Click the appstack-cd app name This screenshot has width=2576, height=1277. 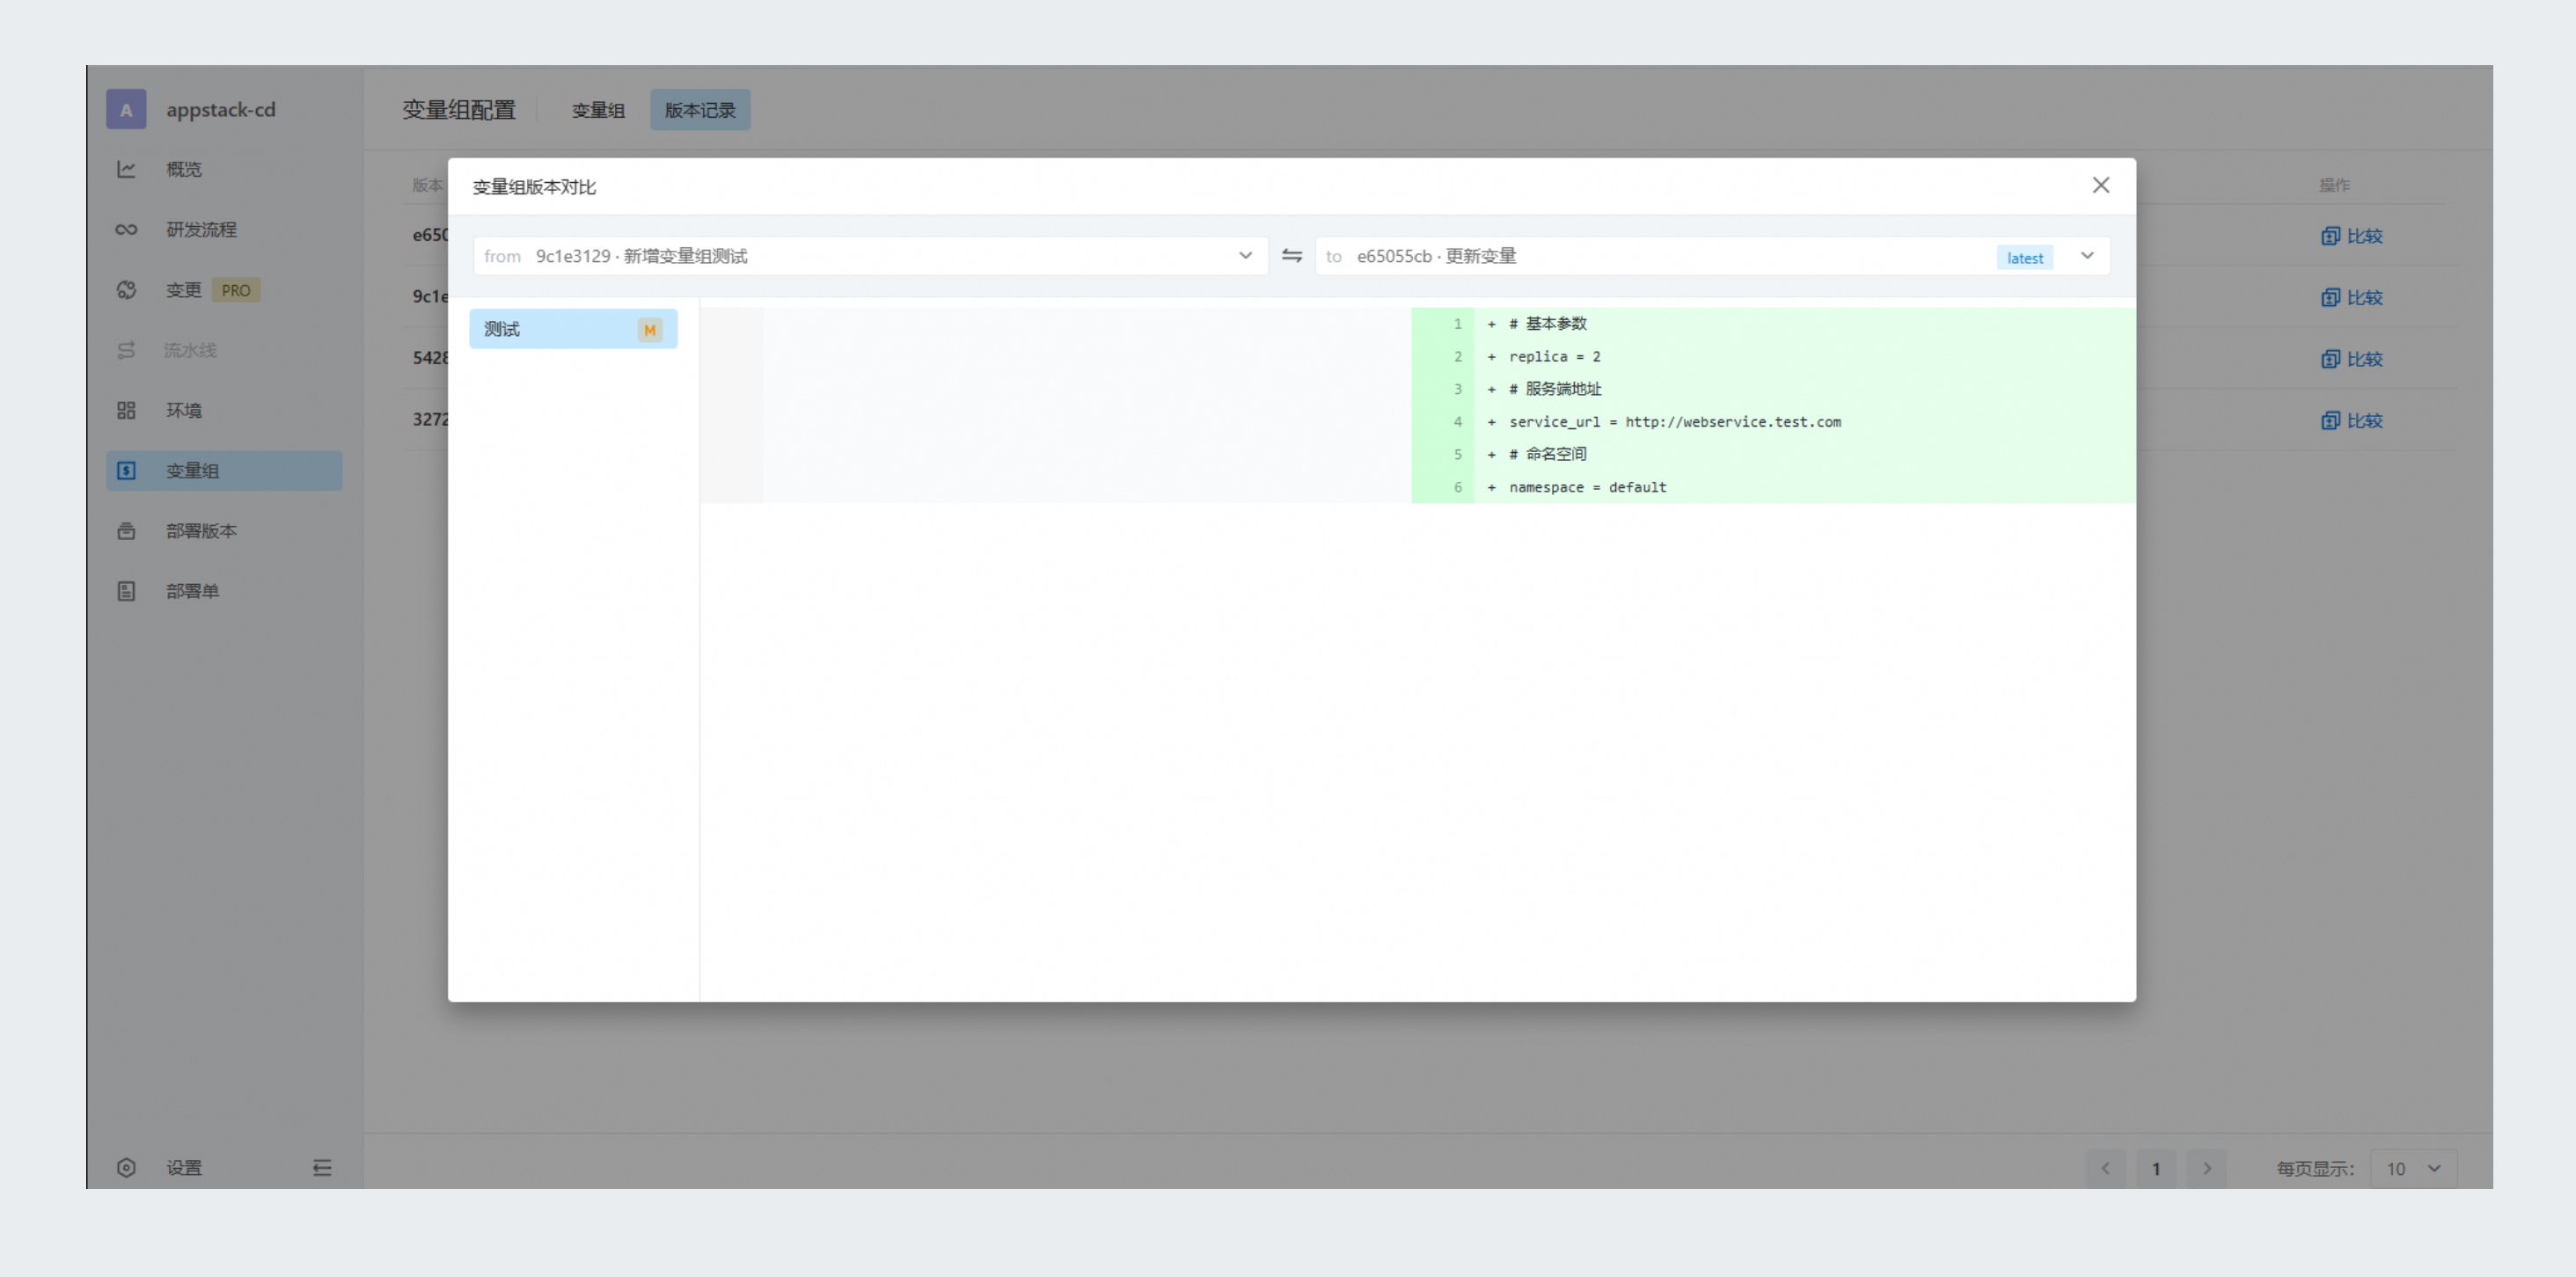(220, 109)
